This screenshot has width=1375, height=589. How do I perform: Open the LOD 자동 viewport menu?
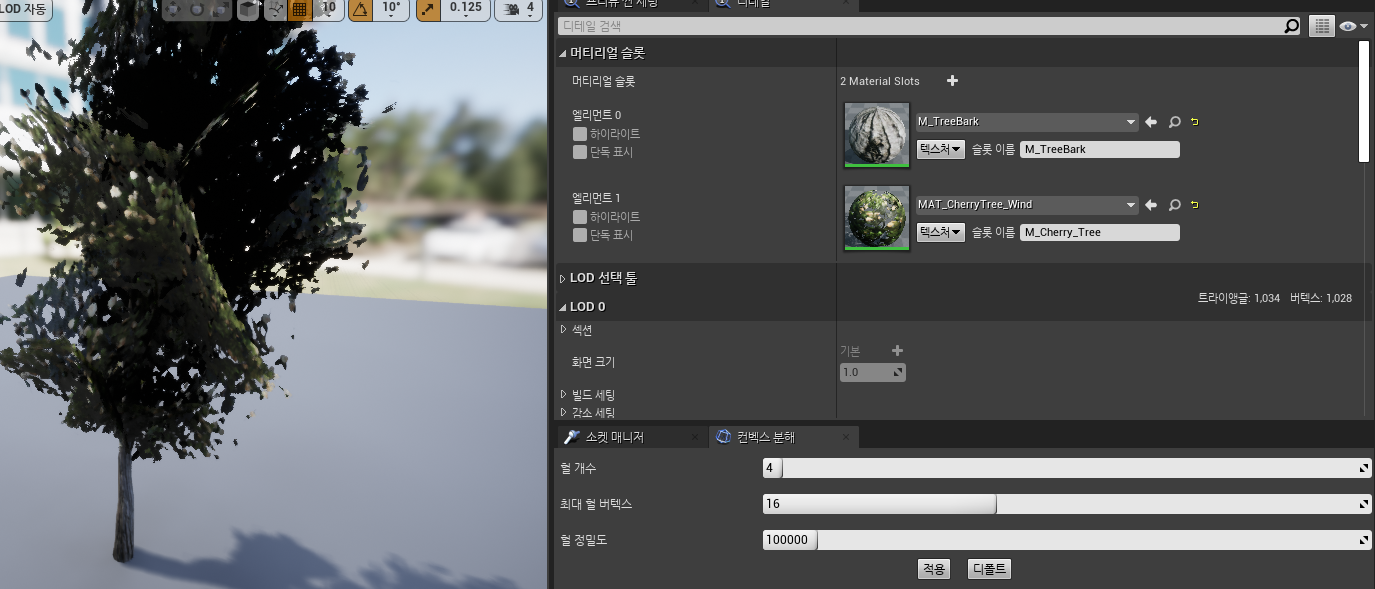click(x=23, y=9)
